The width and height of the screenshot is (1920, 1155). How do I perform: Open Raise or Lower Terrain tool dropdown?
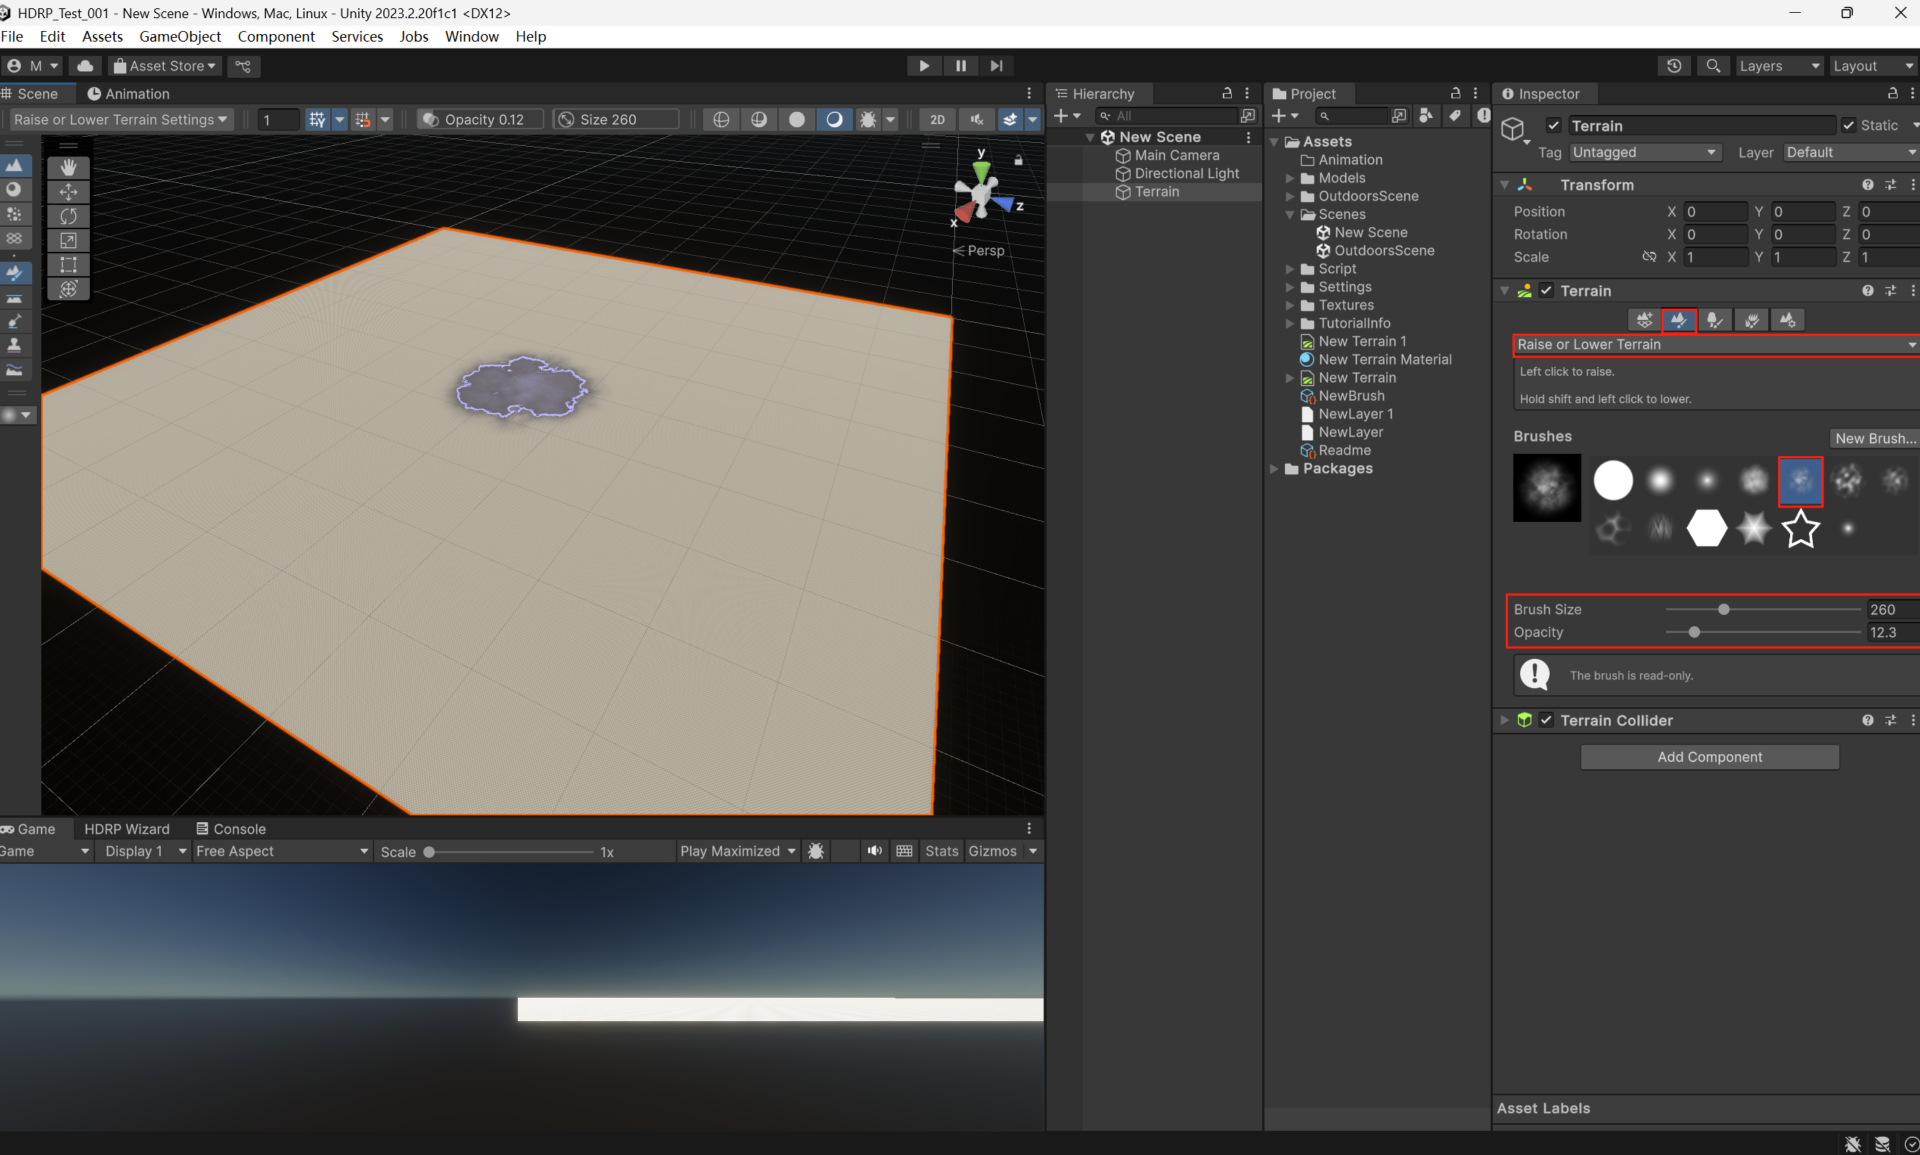coord(1715,345)
